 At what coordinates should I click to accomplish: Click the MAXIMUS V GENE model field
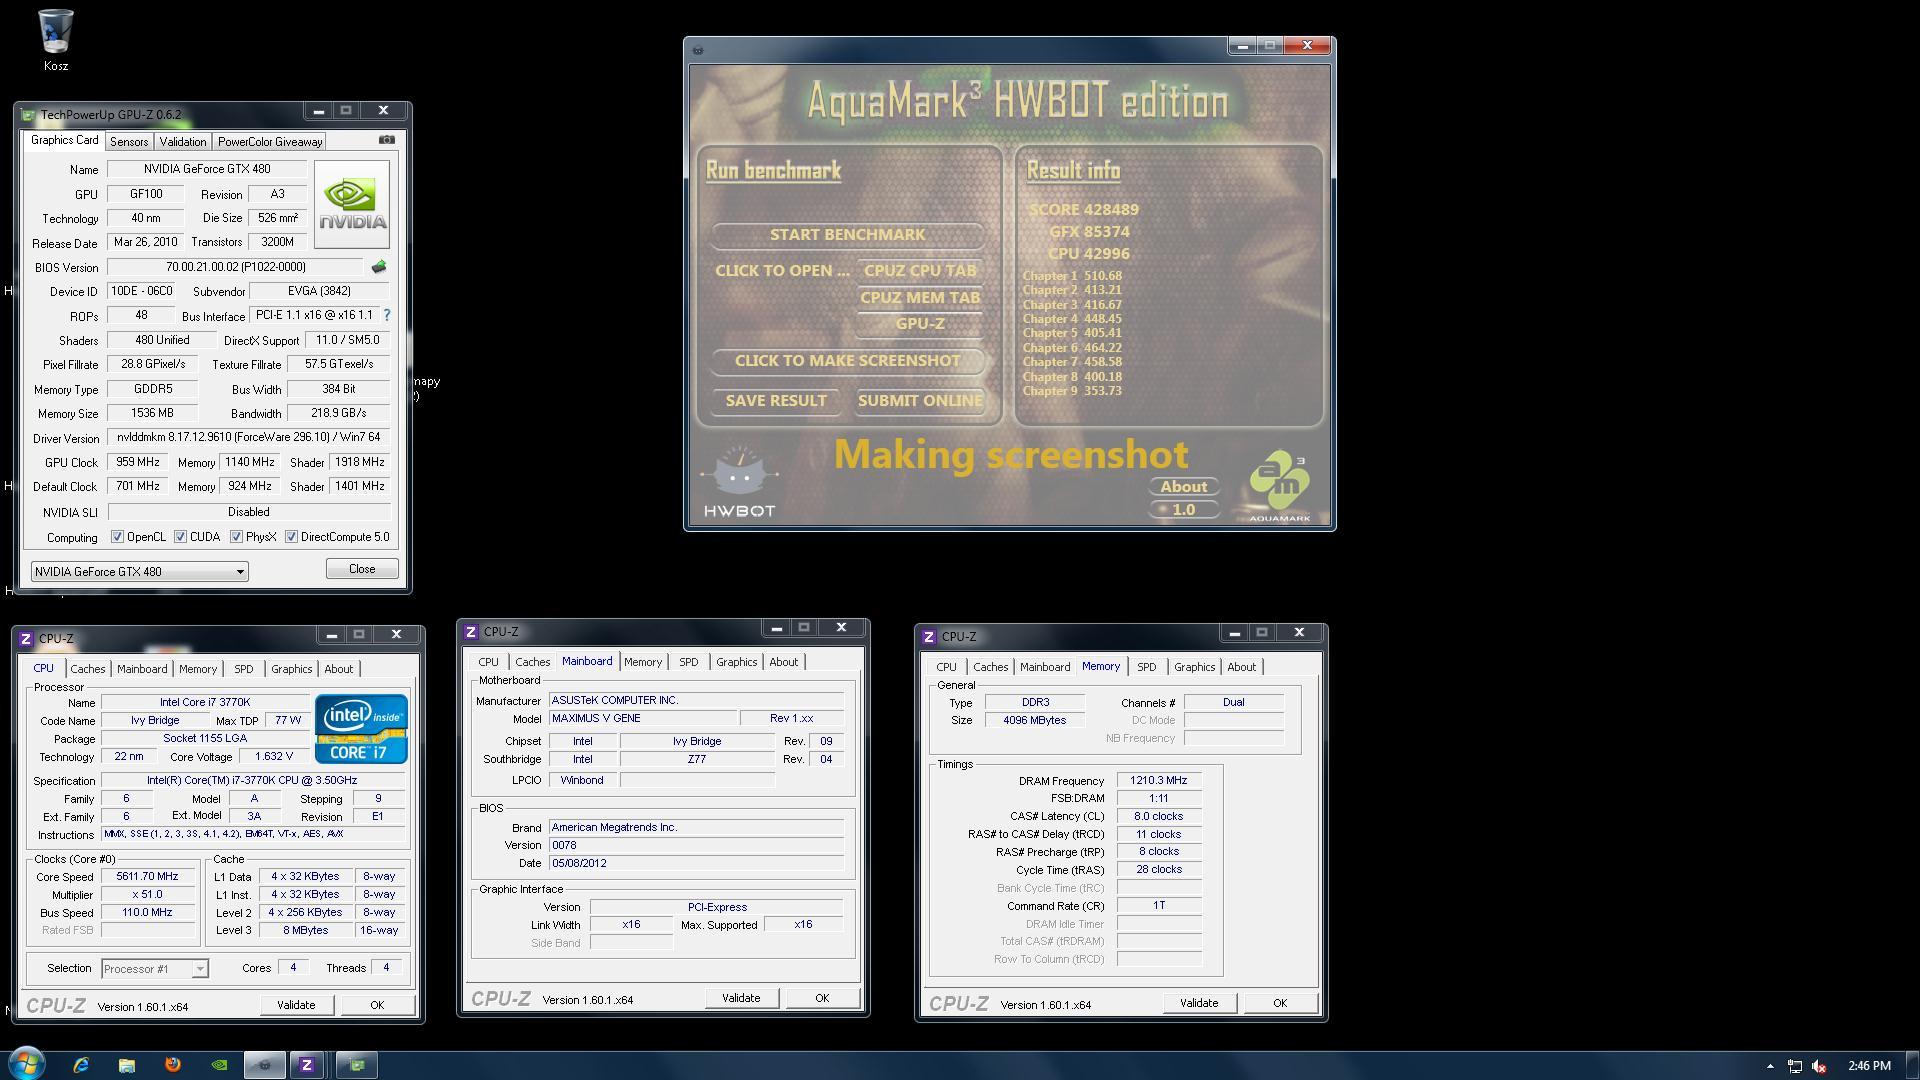coord(642,719)
